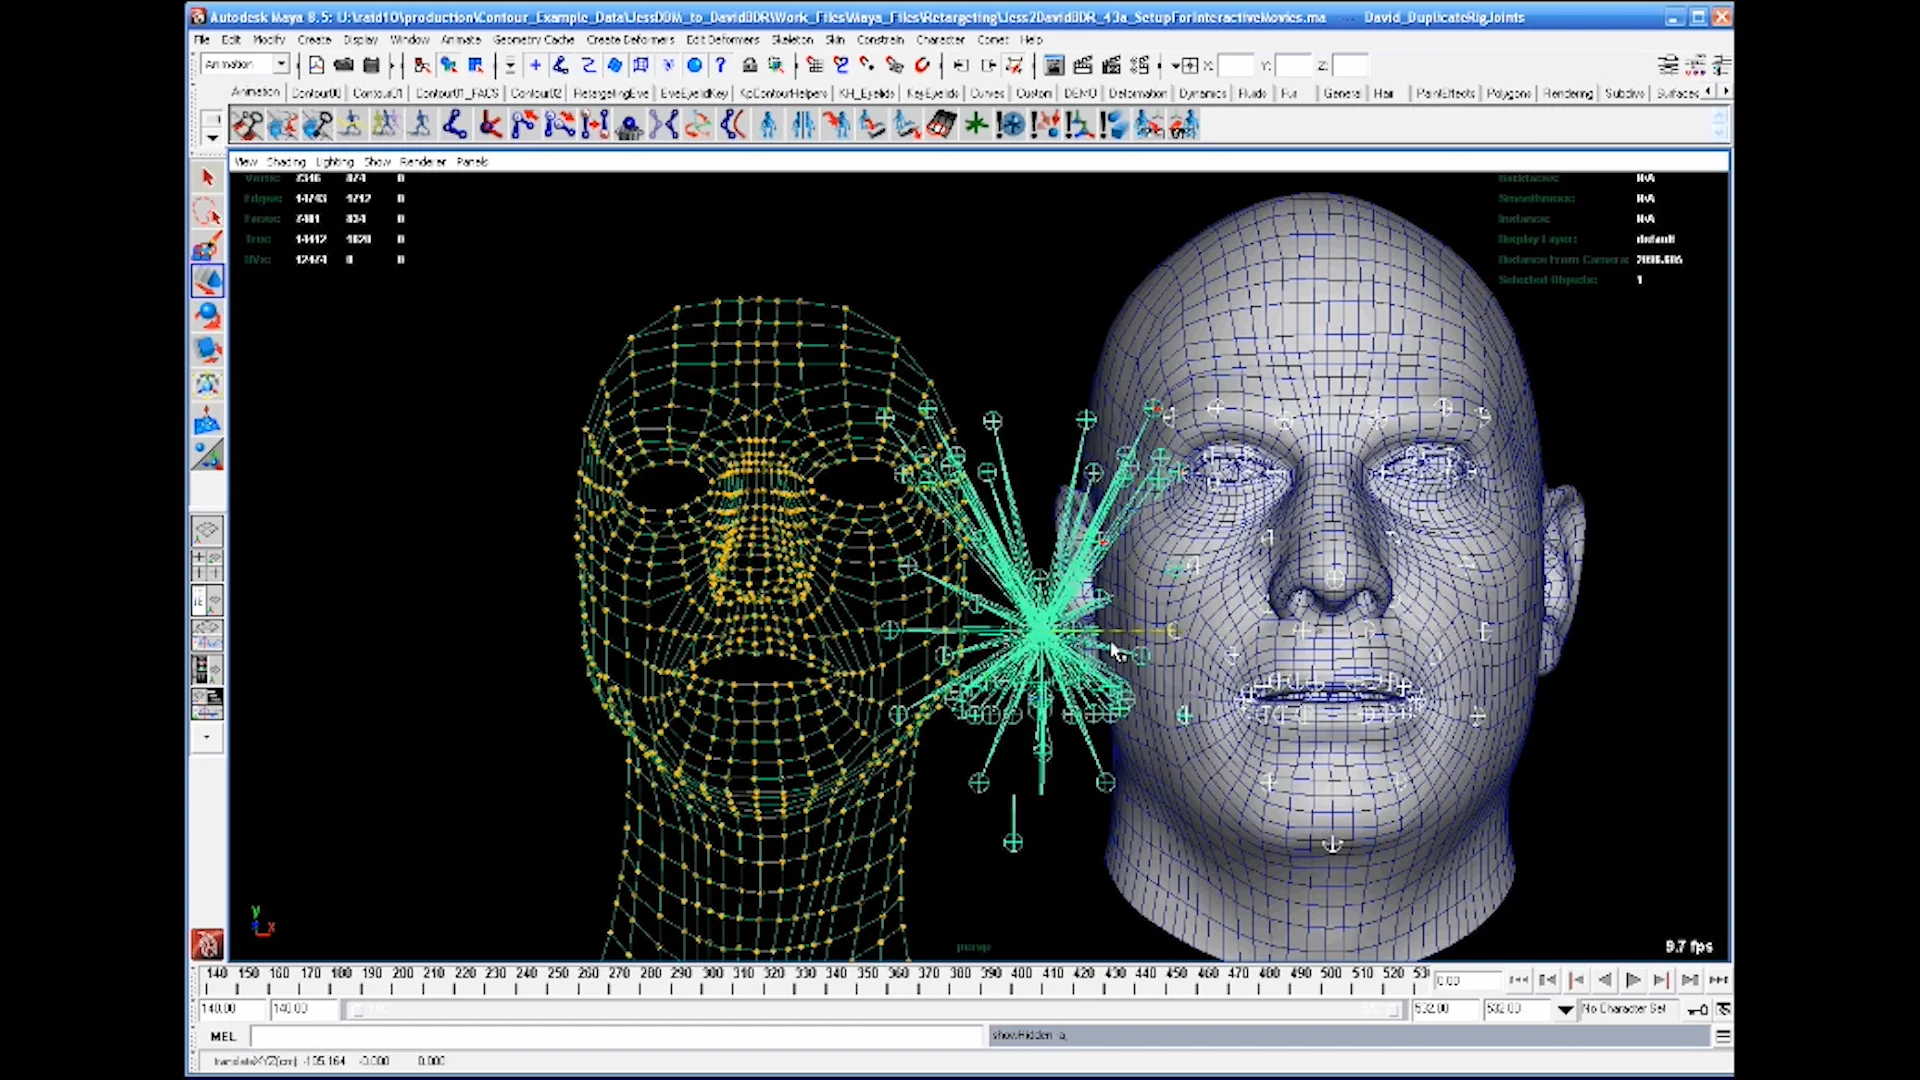Select the Joint tool from the shelf
Image resolution: width=1920 pixels, height=1080 pixels.
pyautogui.click(x=453, y=124)
